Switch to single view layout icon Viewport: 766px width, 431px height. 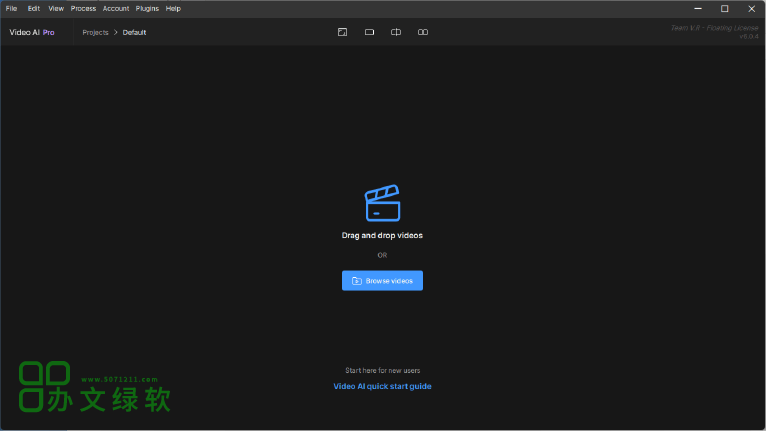click(x=369, y=32)
